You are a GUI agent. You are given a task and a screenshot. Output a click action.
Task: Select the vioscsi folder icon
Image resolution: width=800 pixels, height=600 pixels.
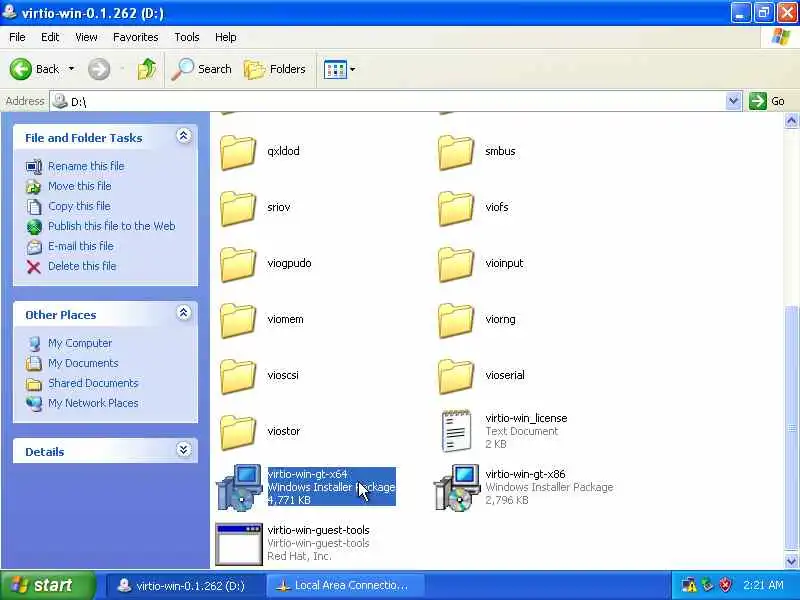click(238, 376)
